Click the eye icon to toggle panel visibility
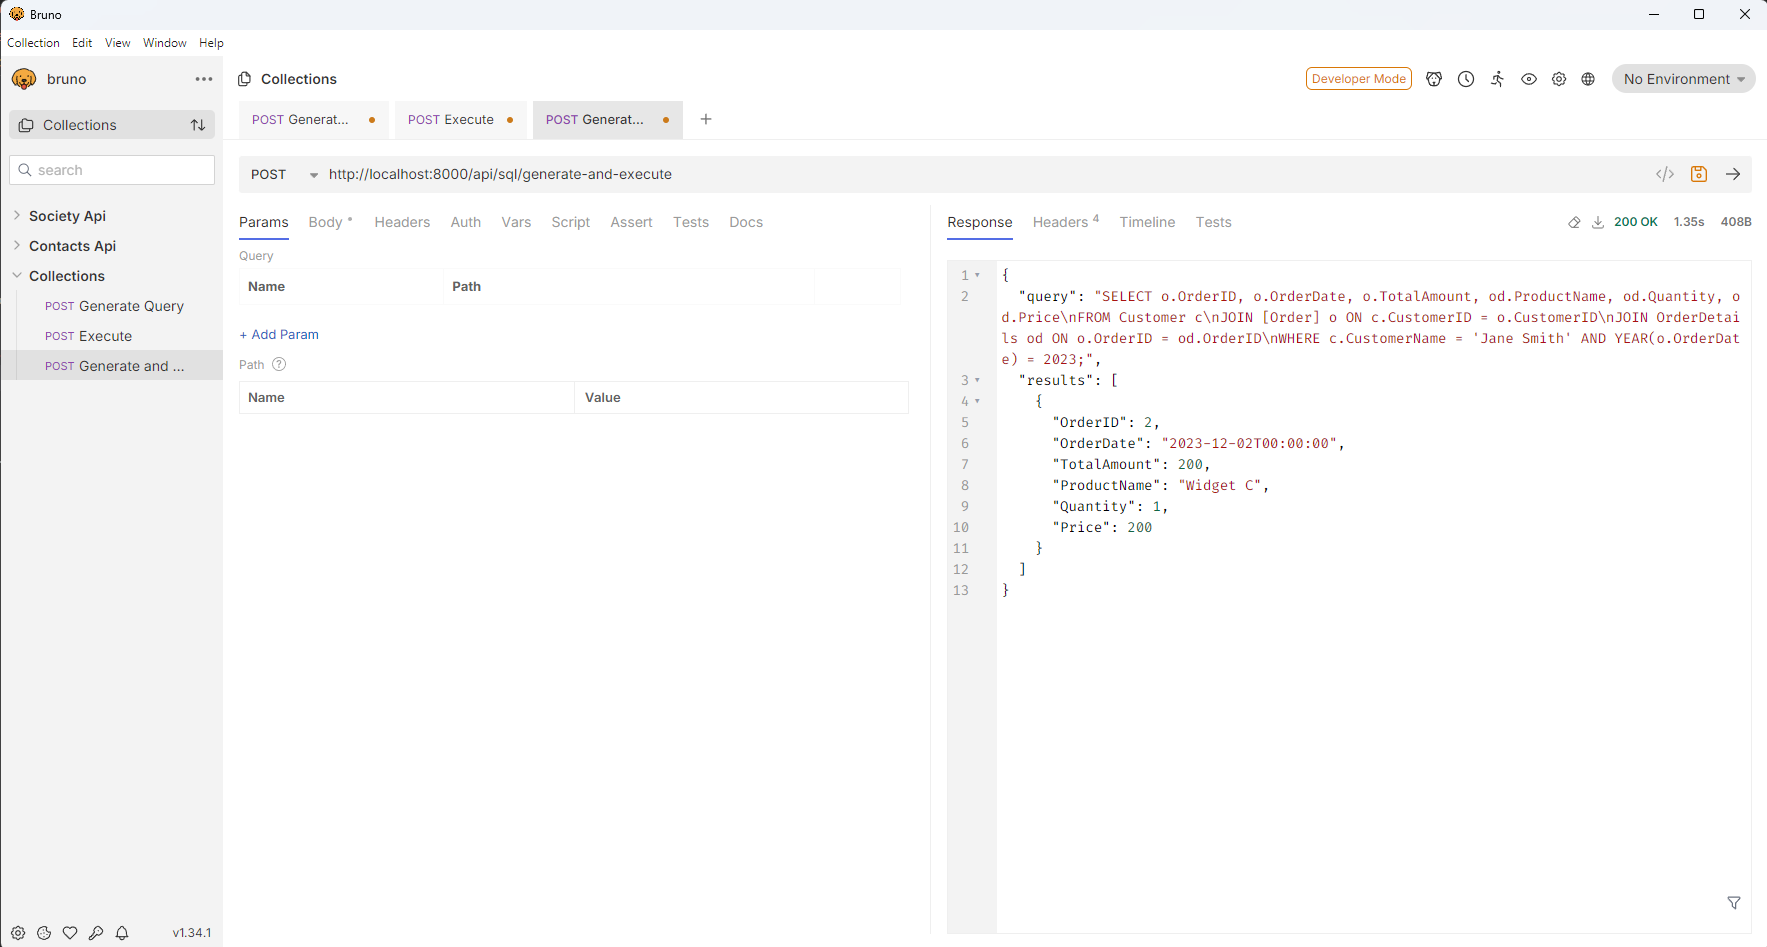 (1529, 78)
